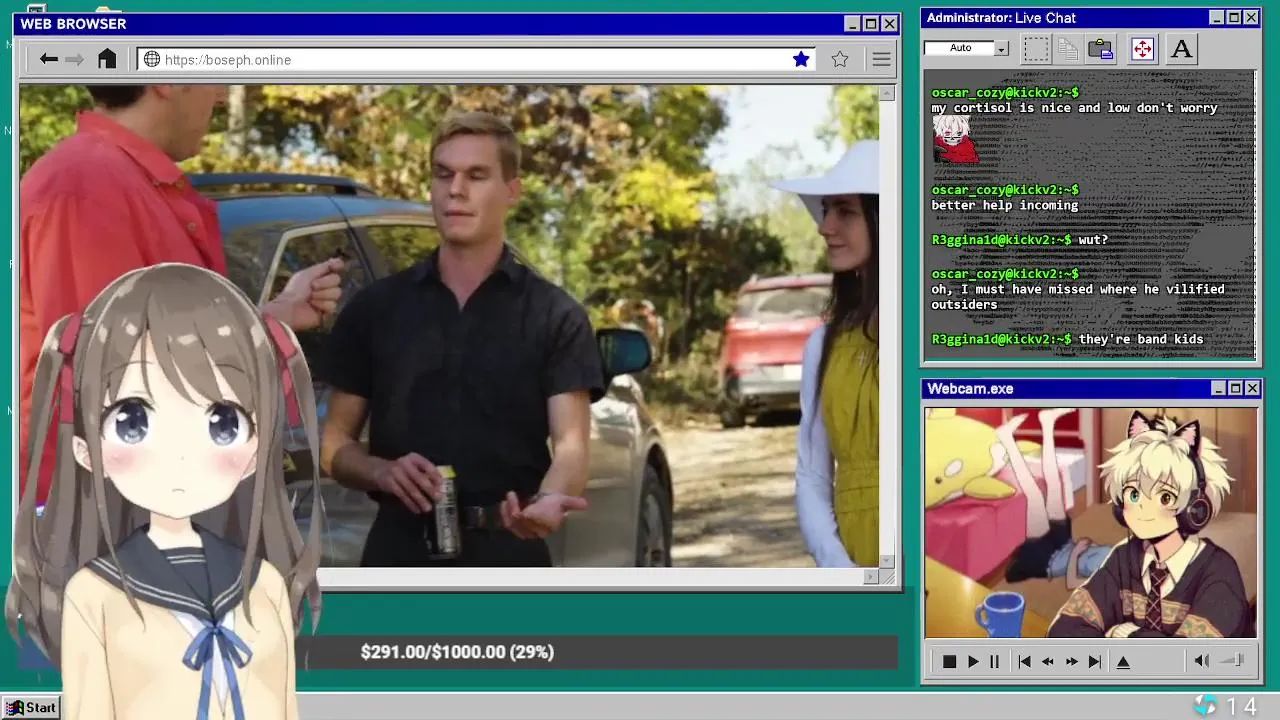This screenshot has height=720, width=1280.
Task: Minimize the Webcam.exe window
Action: pos(1218,388)
